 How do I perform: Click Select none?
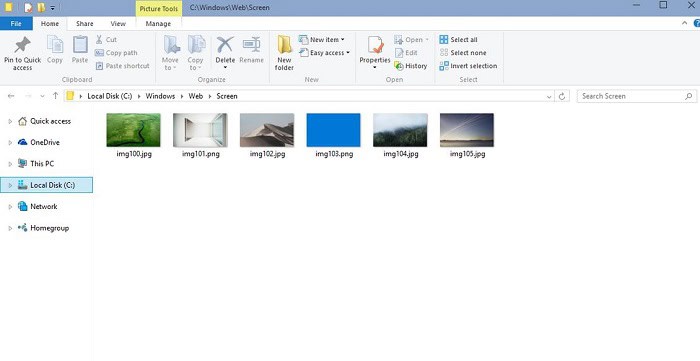463,53
